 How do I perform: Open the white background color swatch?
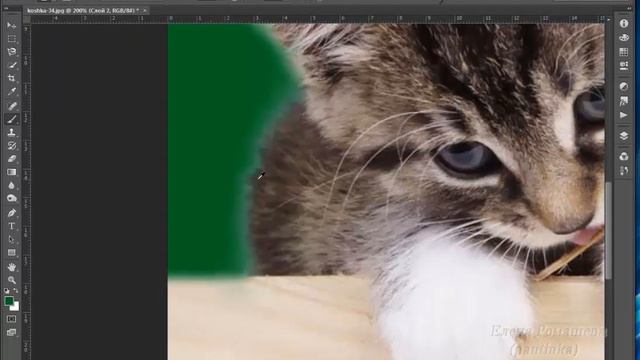coord(16,307)
